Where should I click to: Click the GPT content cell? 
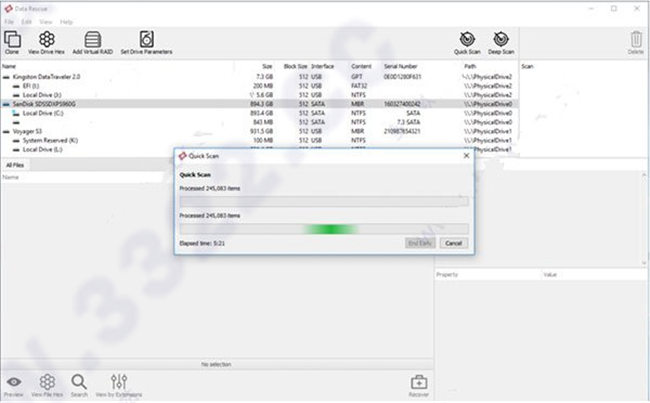(x=357, y=77)
